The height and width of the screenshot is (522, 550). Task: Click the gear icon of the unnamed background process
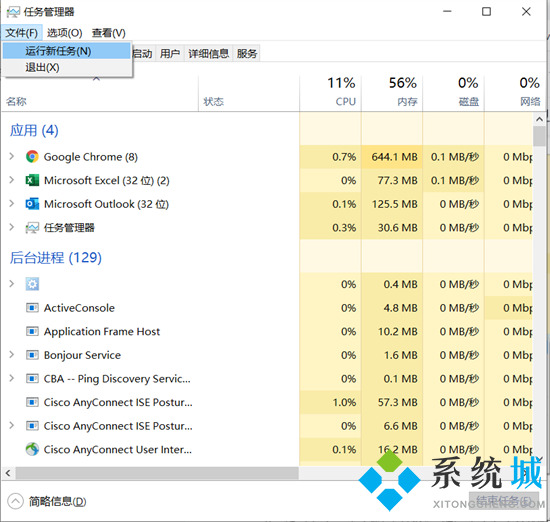pyautogui.click(x=32, y=284)
